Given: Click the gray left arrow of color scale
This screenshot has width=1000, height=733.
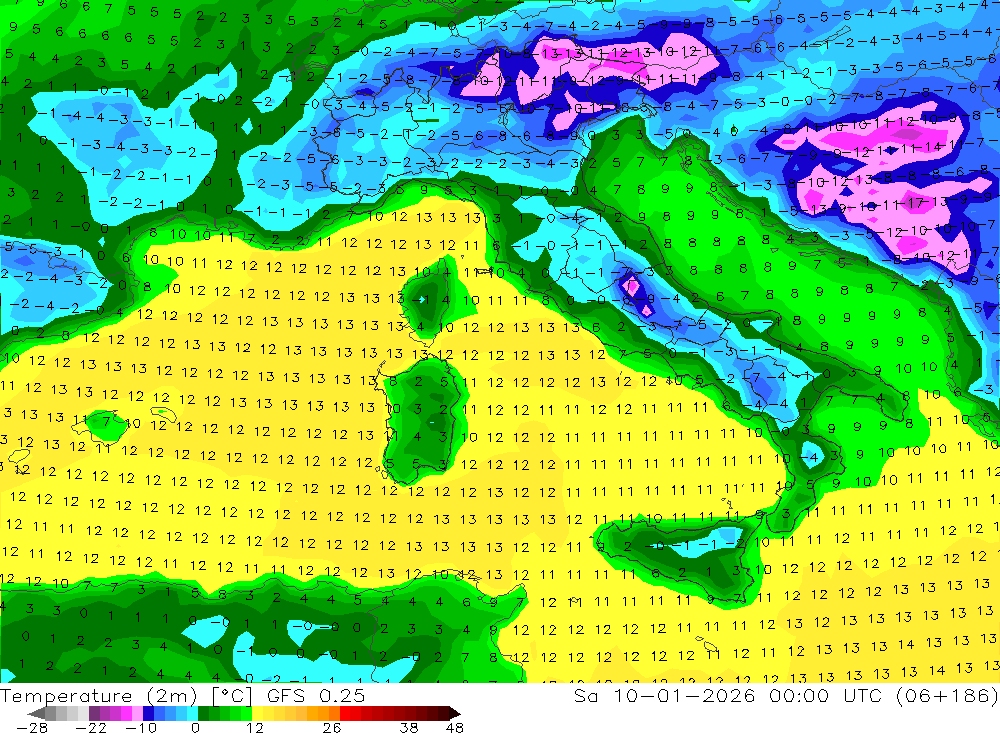Looking at the screenshot, I should (x=36, y=713).
